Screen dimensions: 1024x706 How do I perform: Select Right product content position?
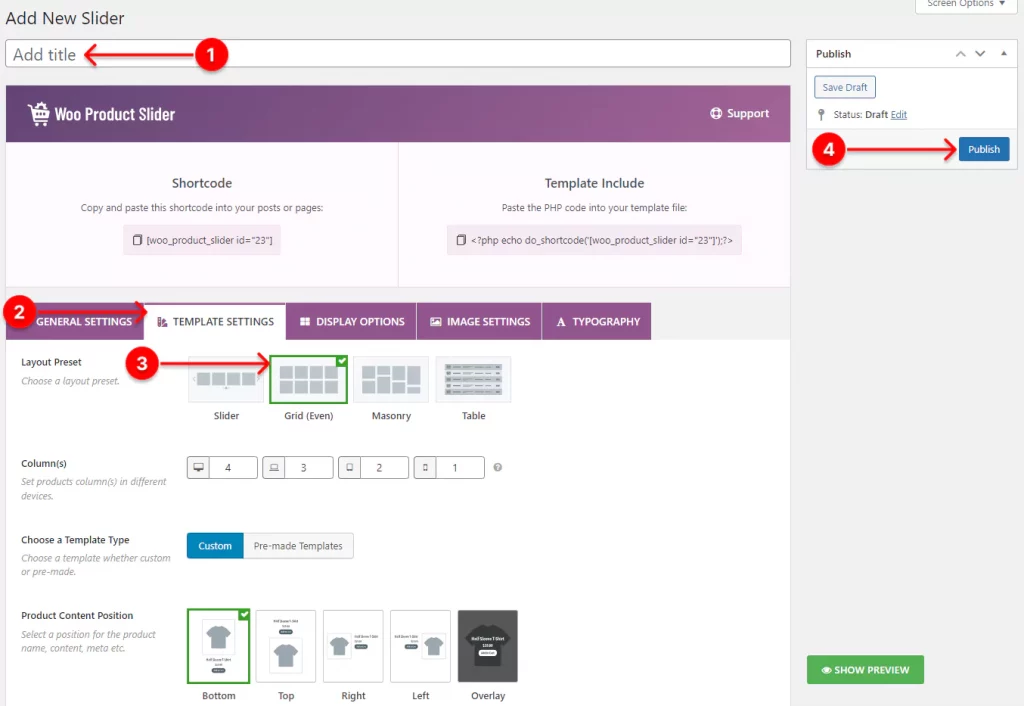[x=353, y=647]
